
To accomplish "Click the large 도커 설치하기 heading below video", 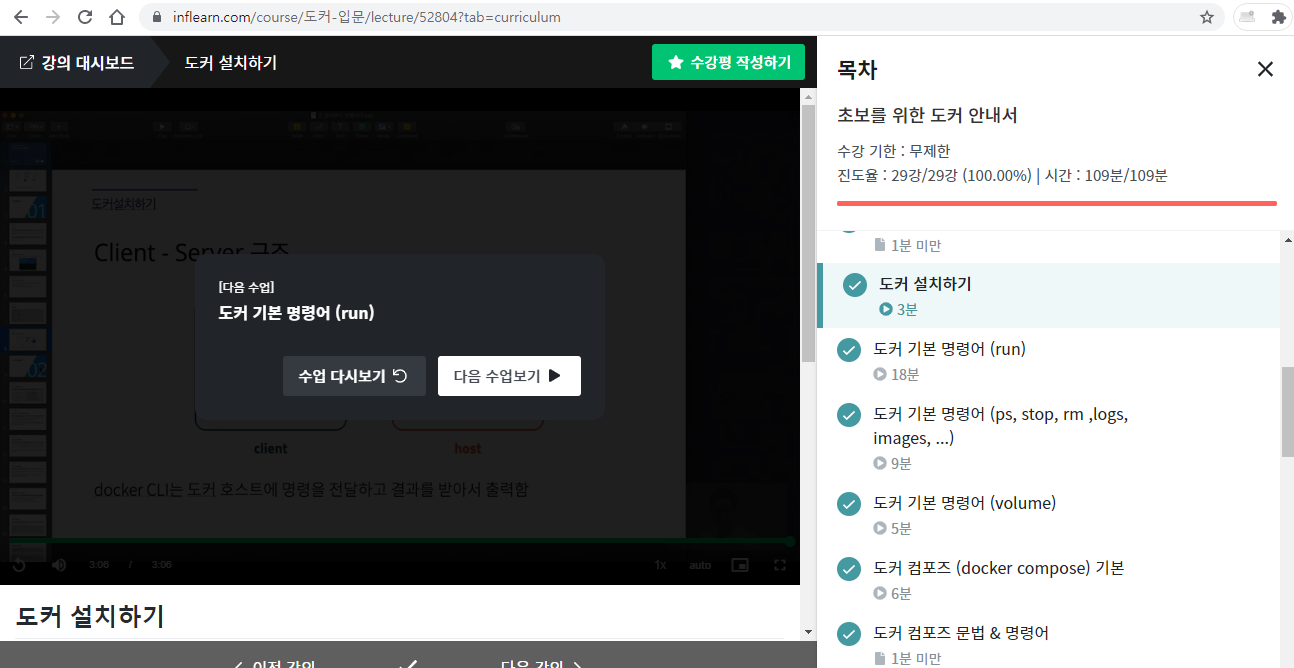I will 90,616.
